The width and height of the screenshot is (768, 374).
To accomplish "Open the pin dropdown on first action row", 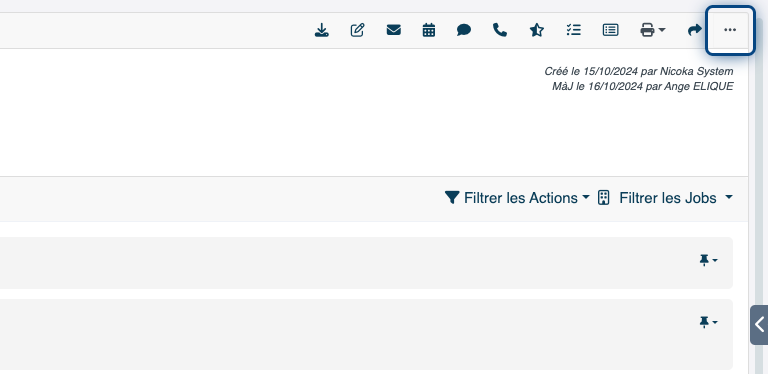I will pos(708,260).
